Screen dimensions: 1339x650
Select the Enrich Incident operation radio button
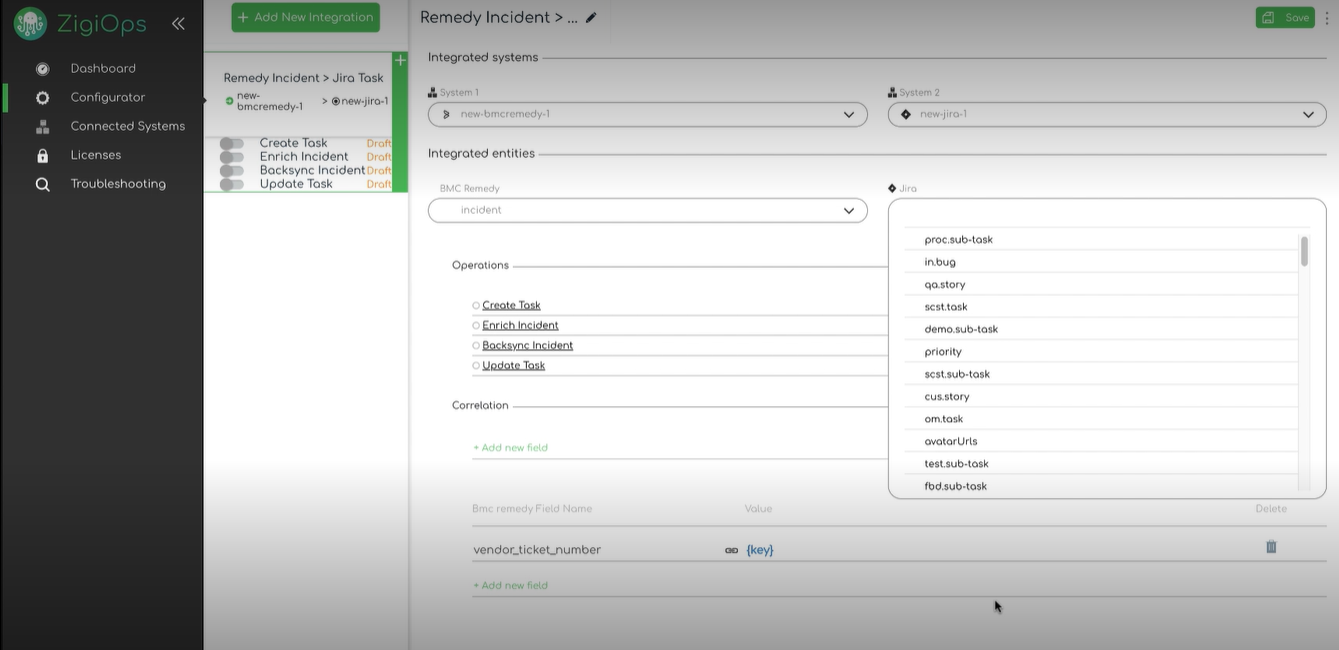pos(475,324)
